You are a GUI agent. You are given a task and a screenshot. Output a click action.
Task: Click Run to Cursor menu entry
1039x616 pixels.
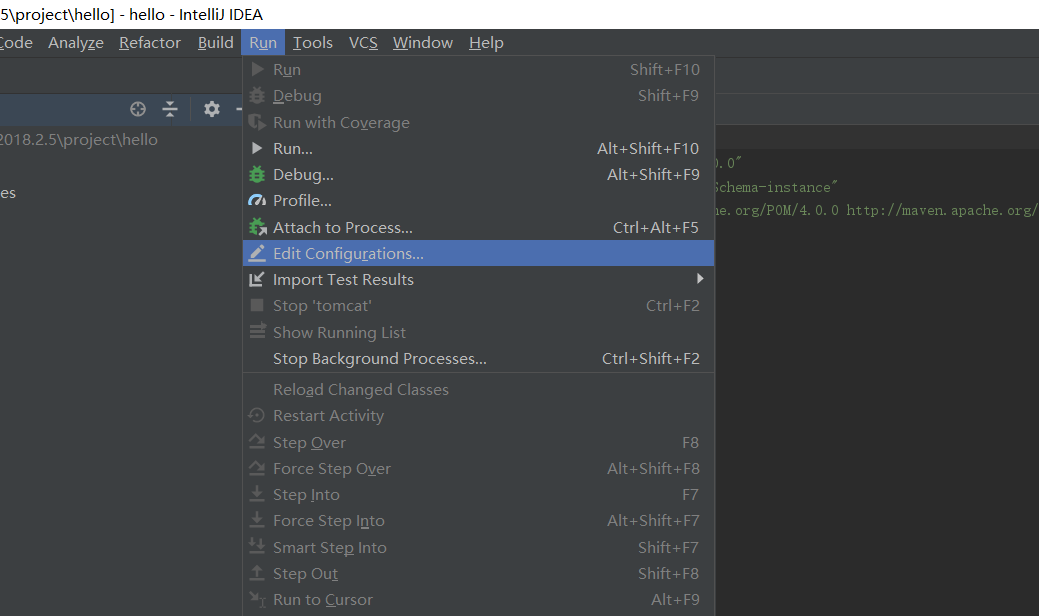pyautogui.click(x=478, y=599)
